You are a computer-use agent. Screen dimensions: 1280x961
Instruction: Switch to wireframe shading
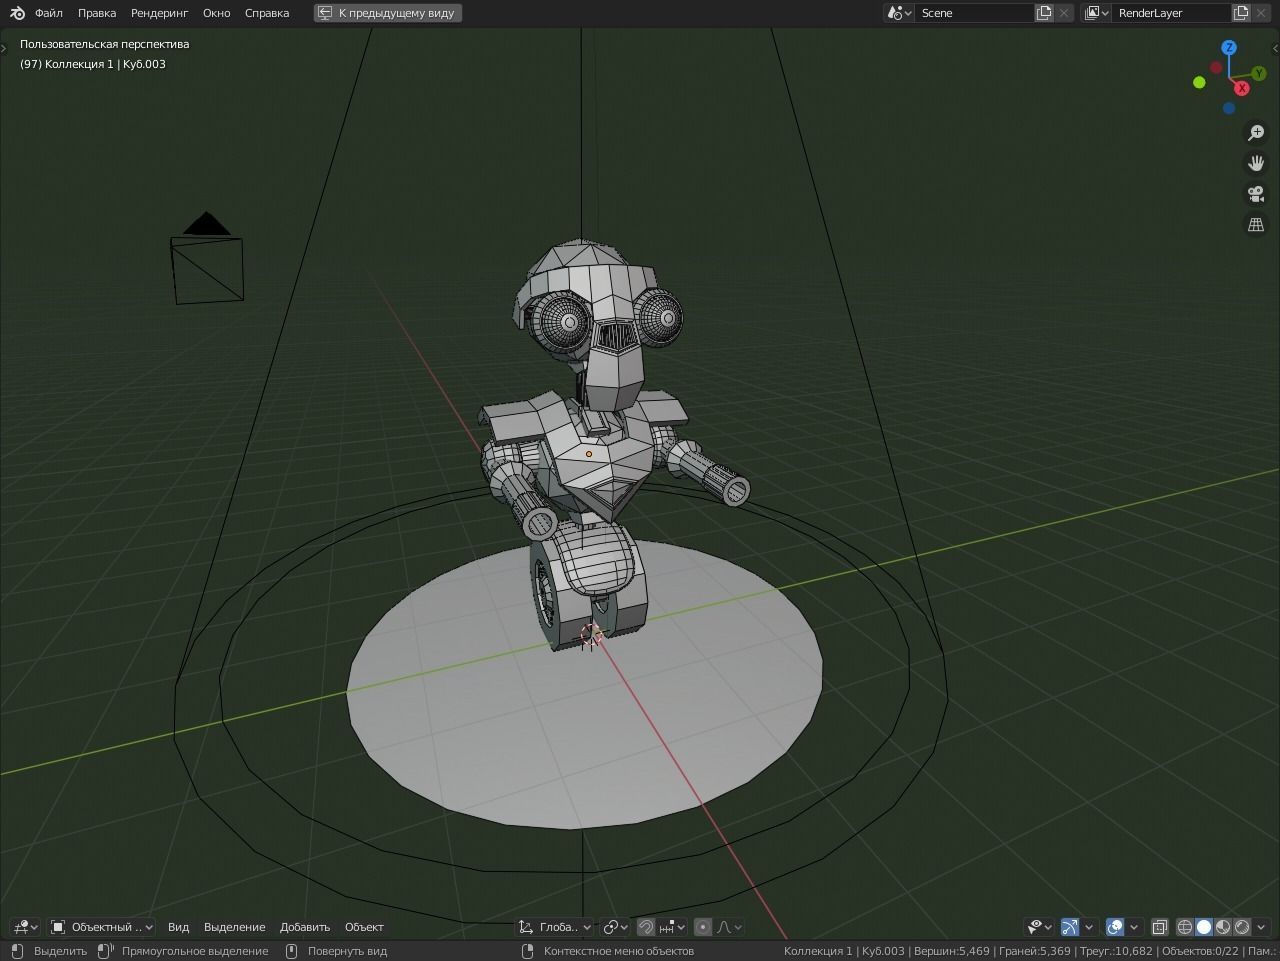pos(1185,927)
